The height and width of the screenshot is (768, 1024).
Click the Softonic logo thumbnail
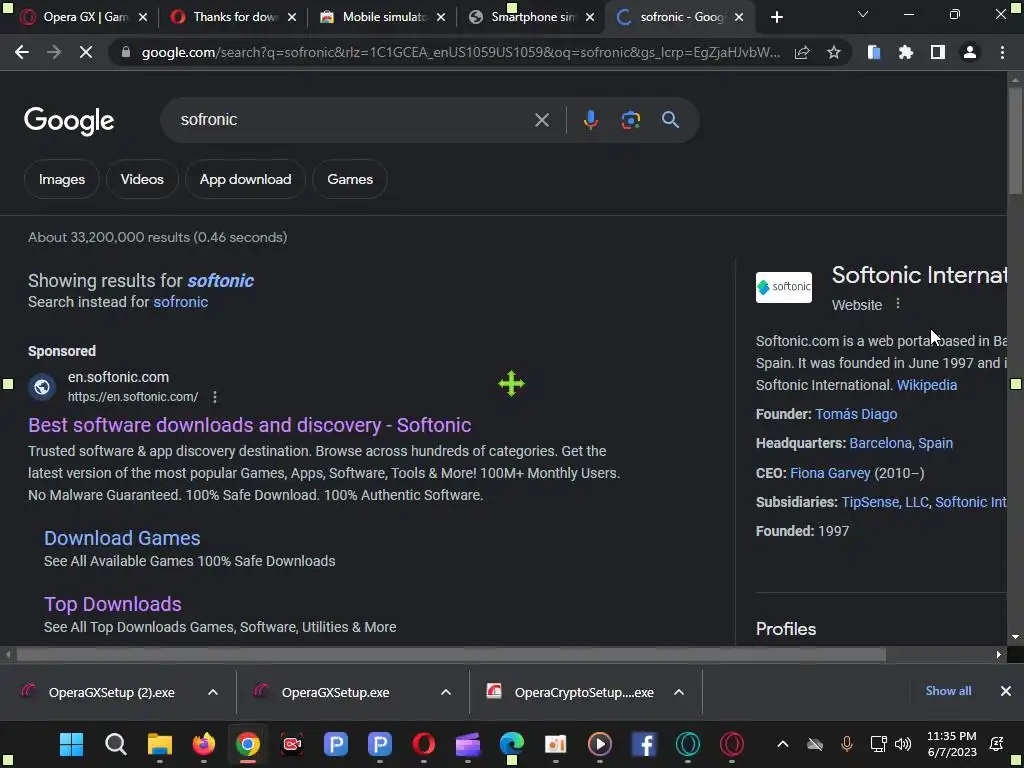click(784, 287)
